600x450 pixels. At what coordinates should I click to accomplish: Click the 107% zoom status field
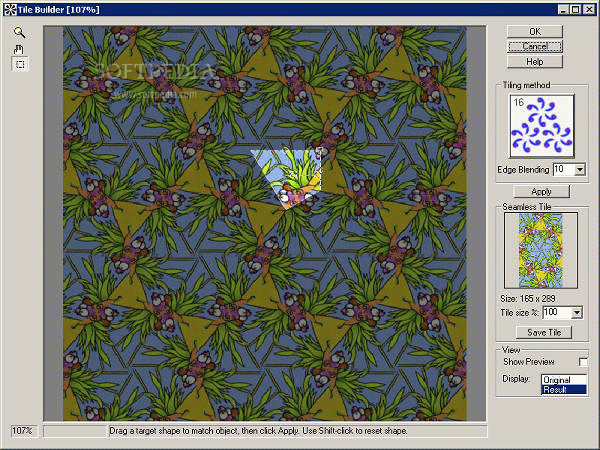[23, 431]
